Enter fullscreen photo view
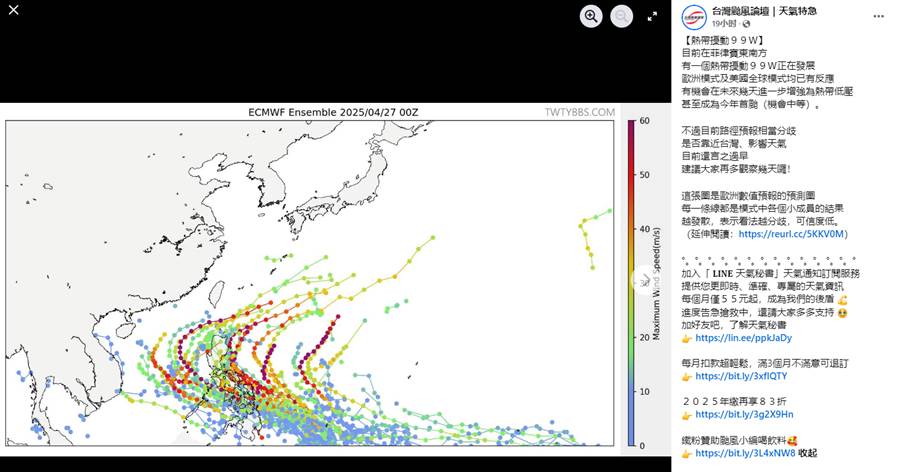Viewport: 900px width, 472px height. point(652,17)
